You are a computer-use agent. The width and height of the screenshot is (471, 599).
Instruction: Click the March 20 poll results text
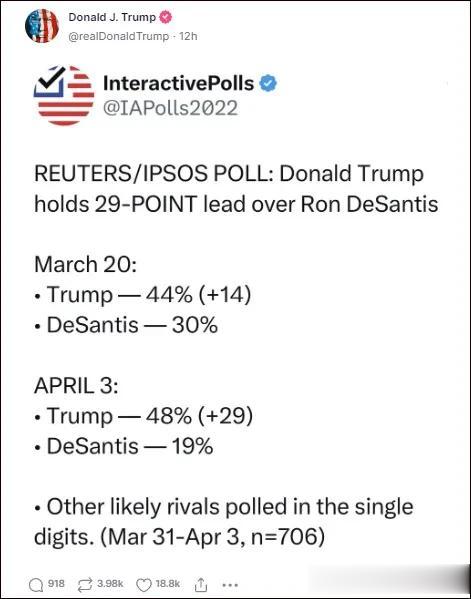pyautogui.click(x=142, y=295)
